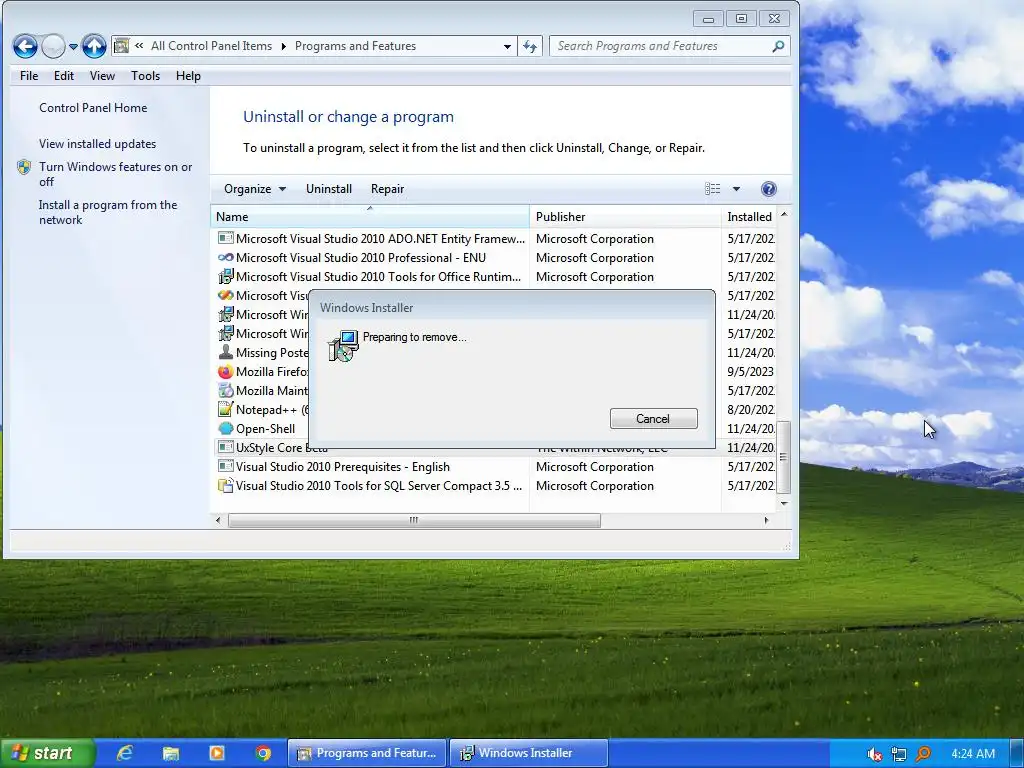Click the Windows Installer dialog icon
Screen dimensions: 1024x768
343,346
